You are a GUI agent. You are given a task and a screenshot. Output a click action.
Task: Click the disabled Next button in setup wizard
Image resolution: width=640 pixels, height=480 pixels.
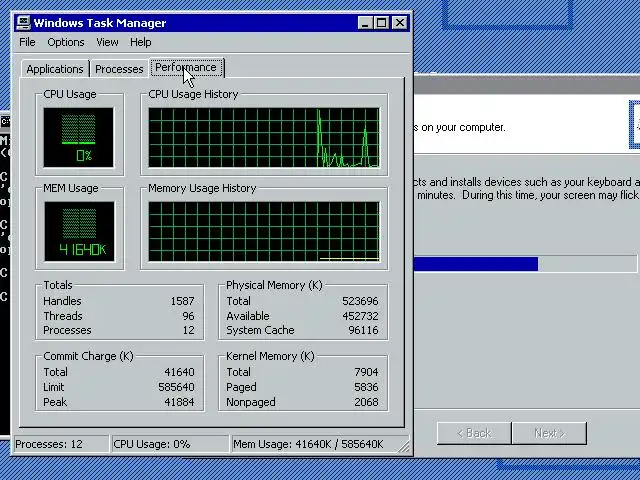(x=549, y=433)
